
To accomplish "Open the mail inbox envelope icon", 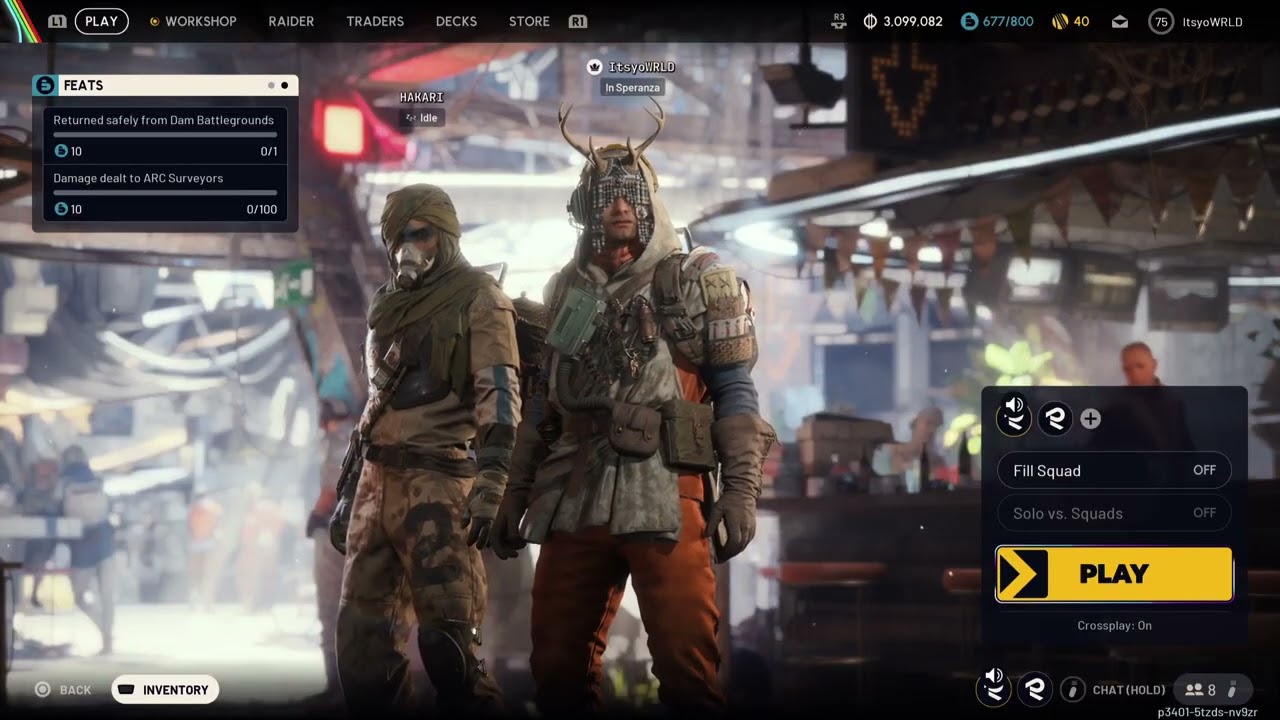I will [1119, 21].
